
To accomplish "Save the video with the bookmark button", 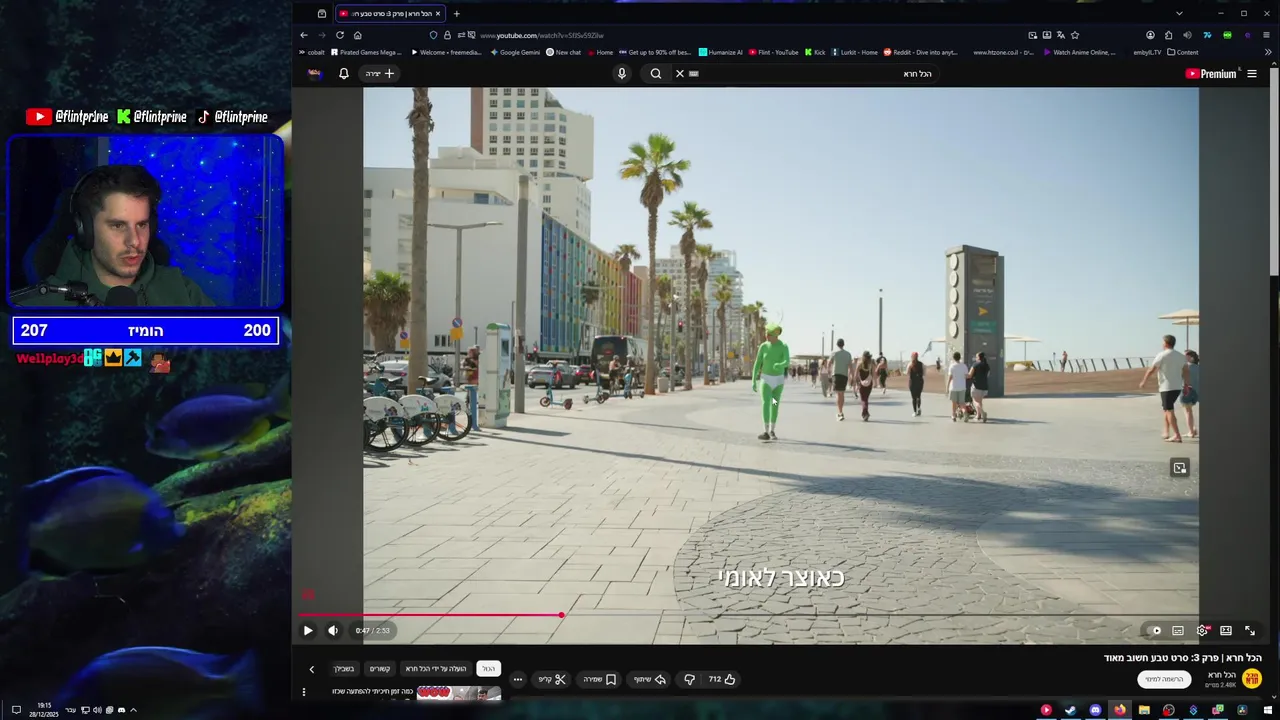I will point(600,679).
